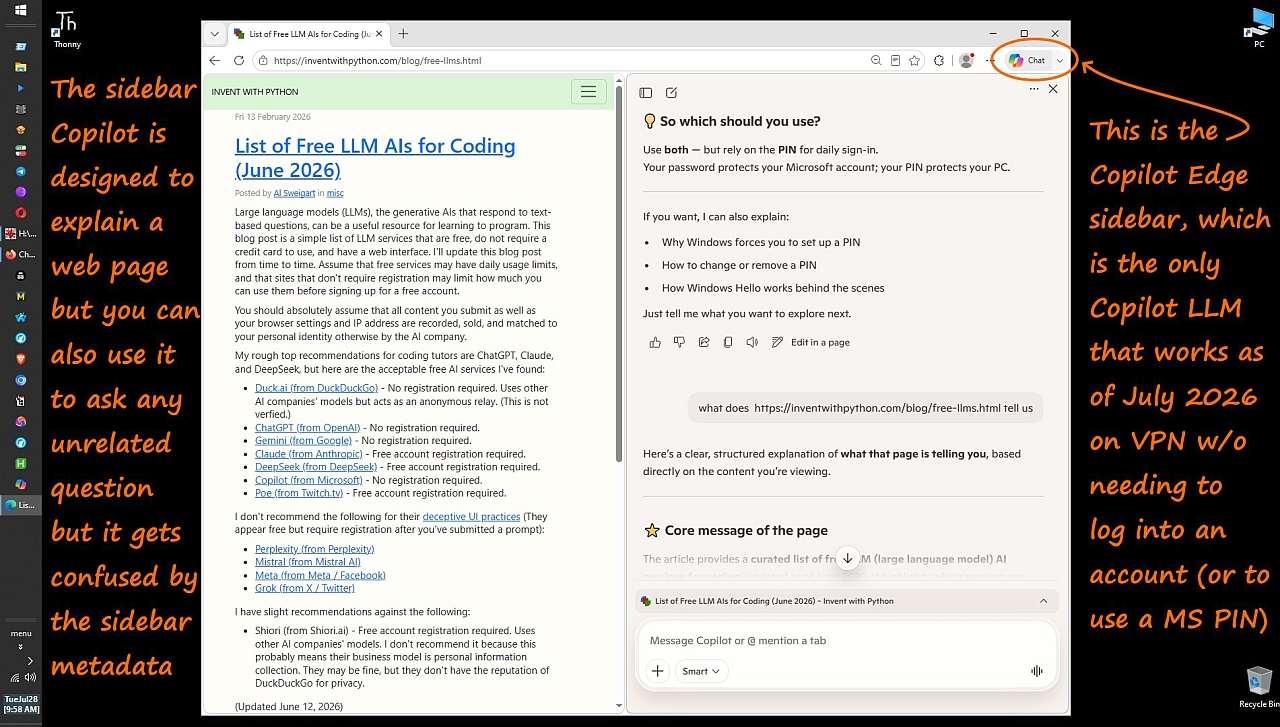Viewport: 1280px width, 727px height.
Task: Open the PC desktop icon
Action: (1259, 29)
